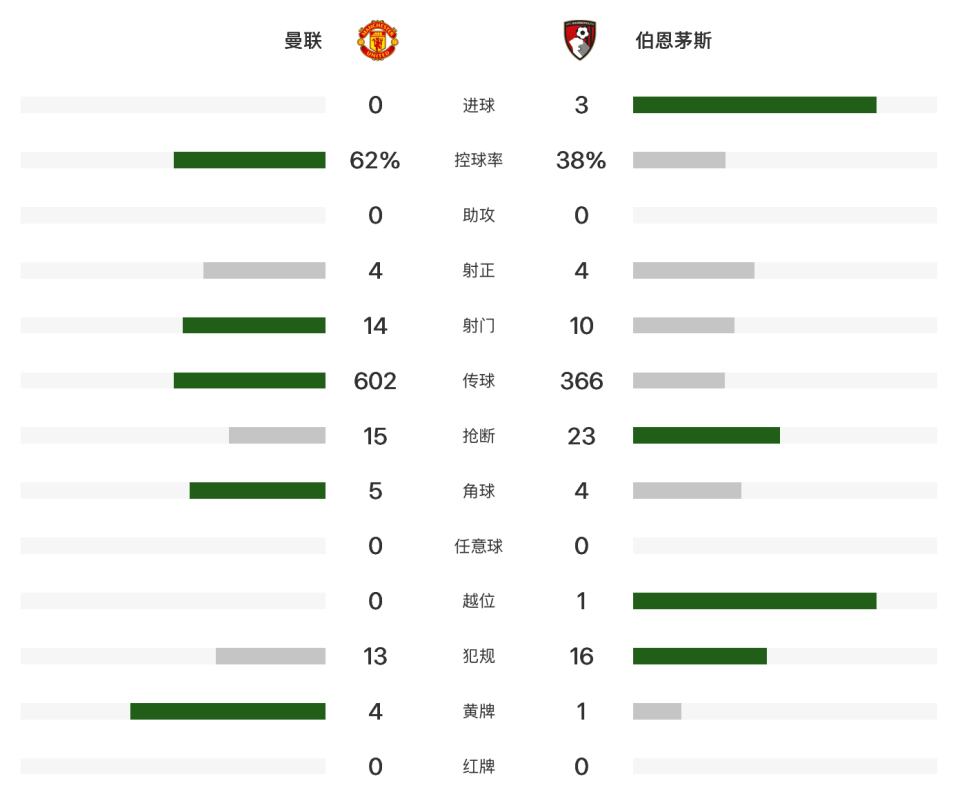Image resolution: width=960 pixels, height=810 pixels.
Task: Click Bournemouth's green 抢断 tackles bar
Action: tap(707, 435)
